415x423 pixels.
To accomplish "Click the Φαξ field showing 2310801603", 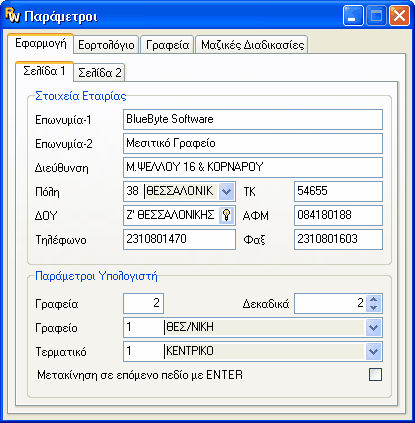I will point(338,239).
